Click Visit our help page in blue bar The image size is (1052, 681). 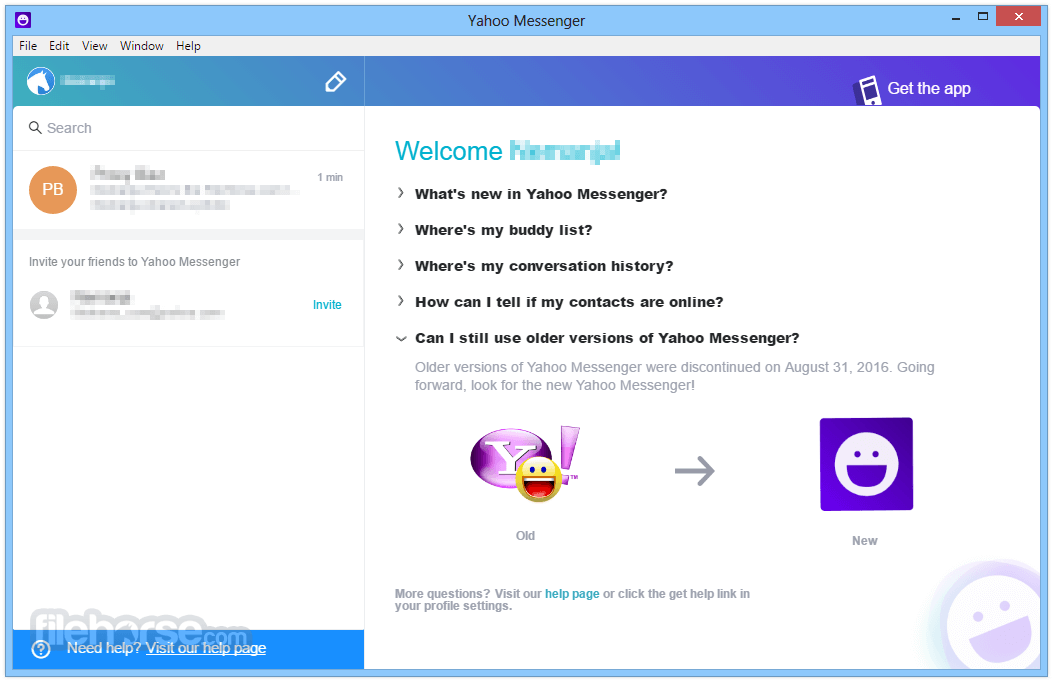point(205,648)
